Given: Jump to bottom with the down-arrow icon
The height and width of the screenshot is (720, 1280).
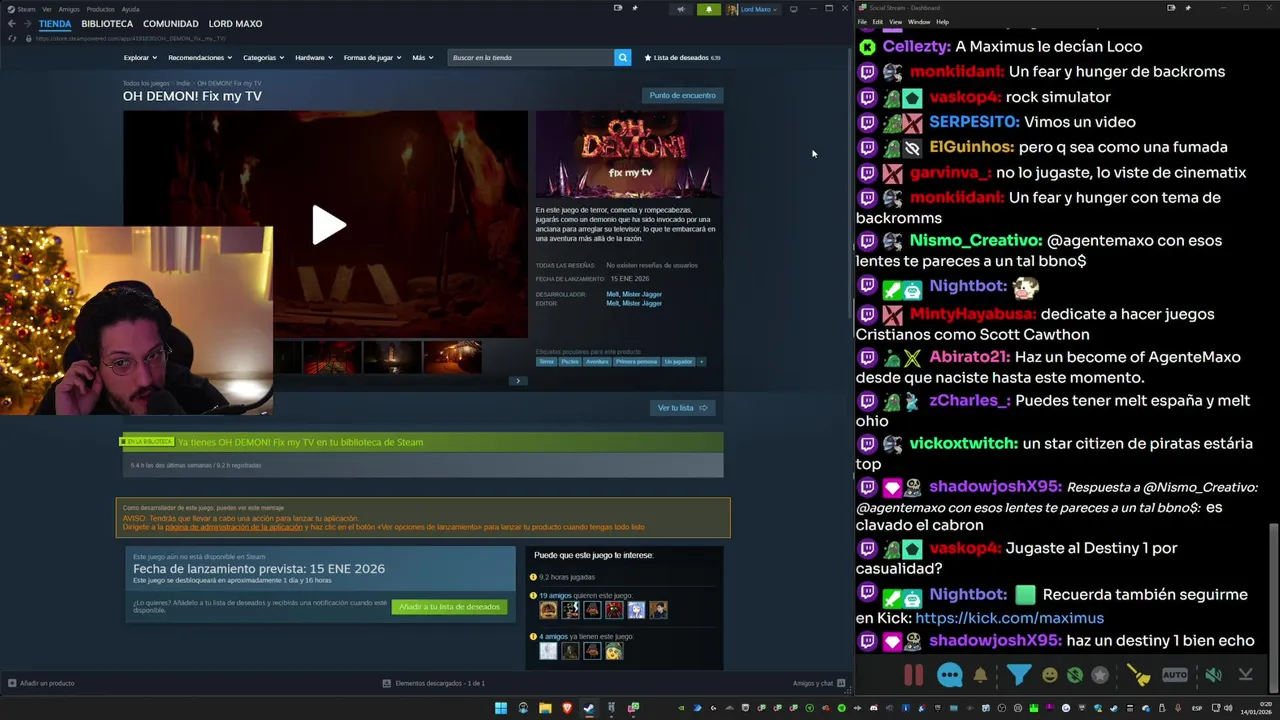Looking at the screenshot, I should [x=1245, y=675].
